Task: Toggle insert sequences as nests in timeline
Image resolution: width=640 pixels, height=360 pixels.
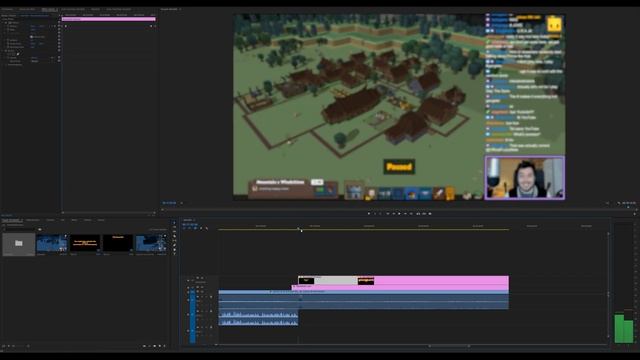Action: pos(184,228)
